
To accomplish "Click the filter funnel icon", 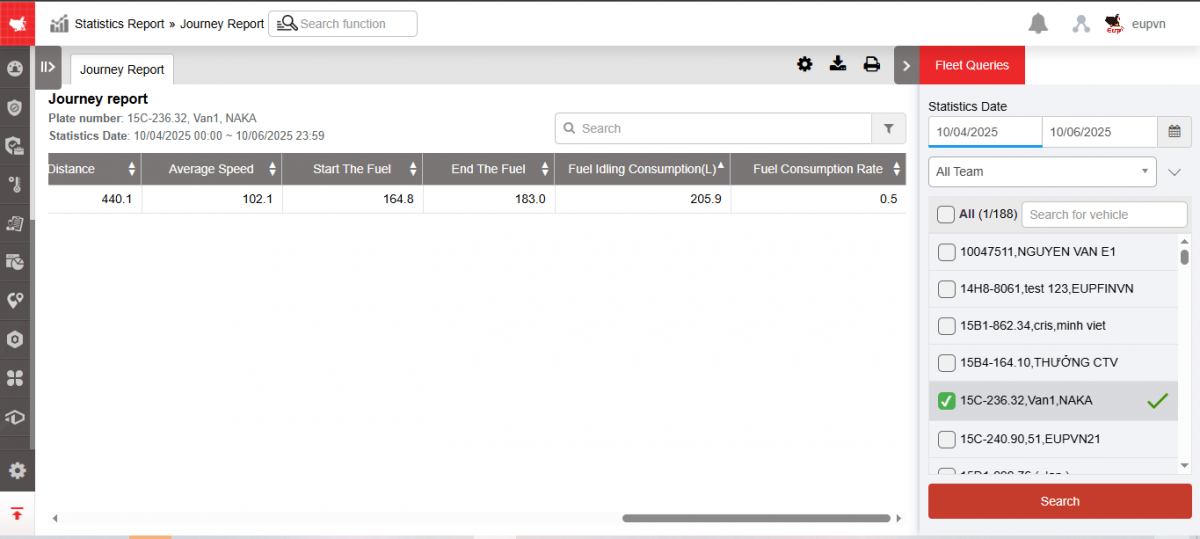I will click(888, 128).
